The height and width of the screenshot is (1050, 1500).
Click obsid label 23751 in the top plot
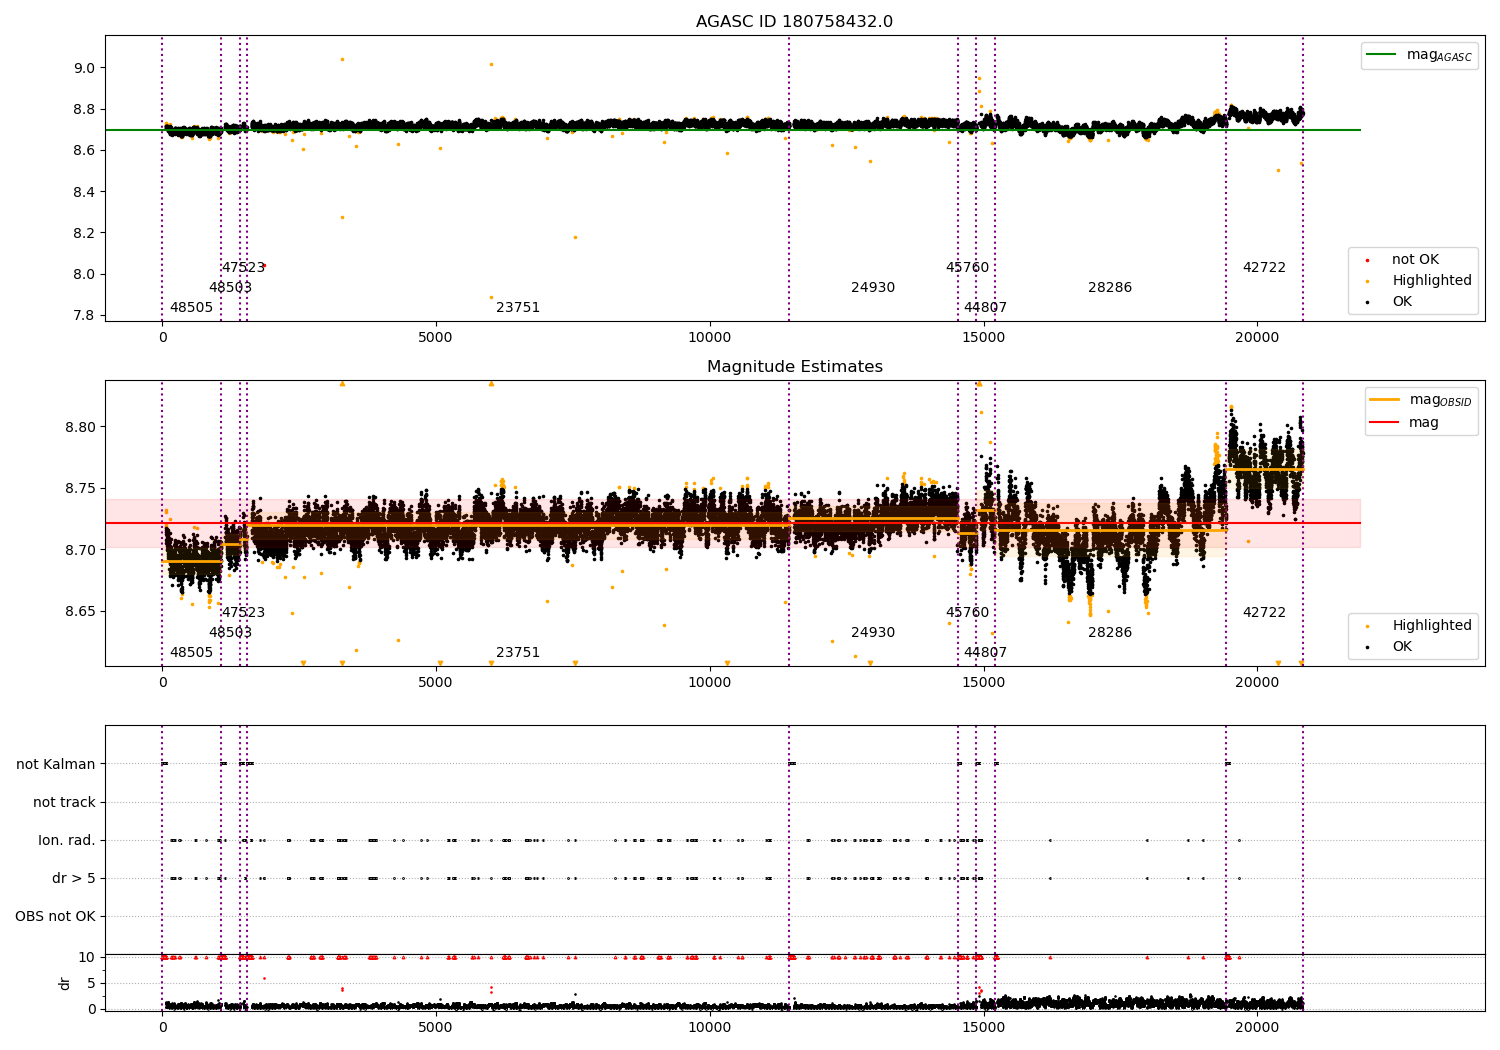(x=518, y=308)
